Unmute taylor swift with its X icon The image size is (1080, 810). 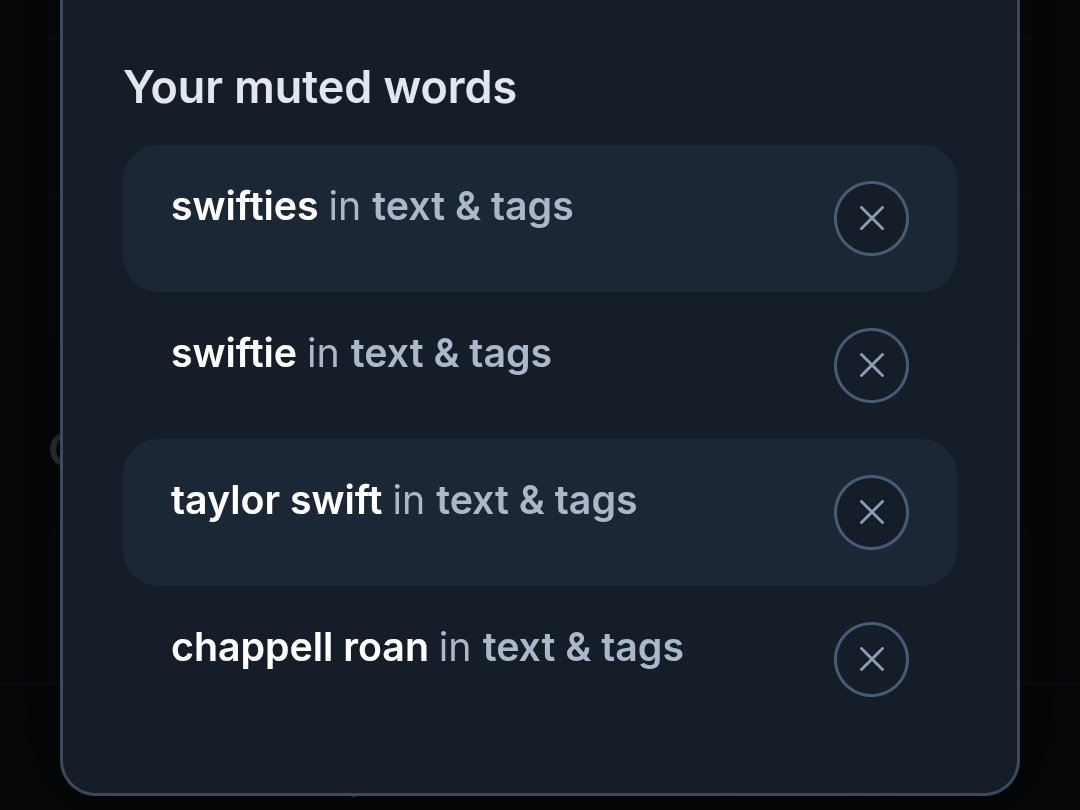871,512
